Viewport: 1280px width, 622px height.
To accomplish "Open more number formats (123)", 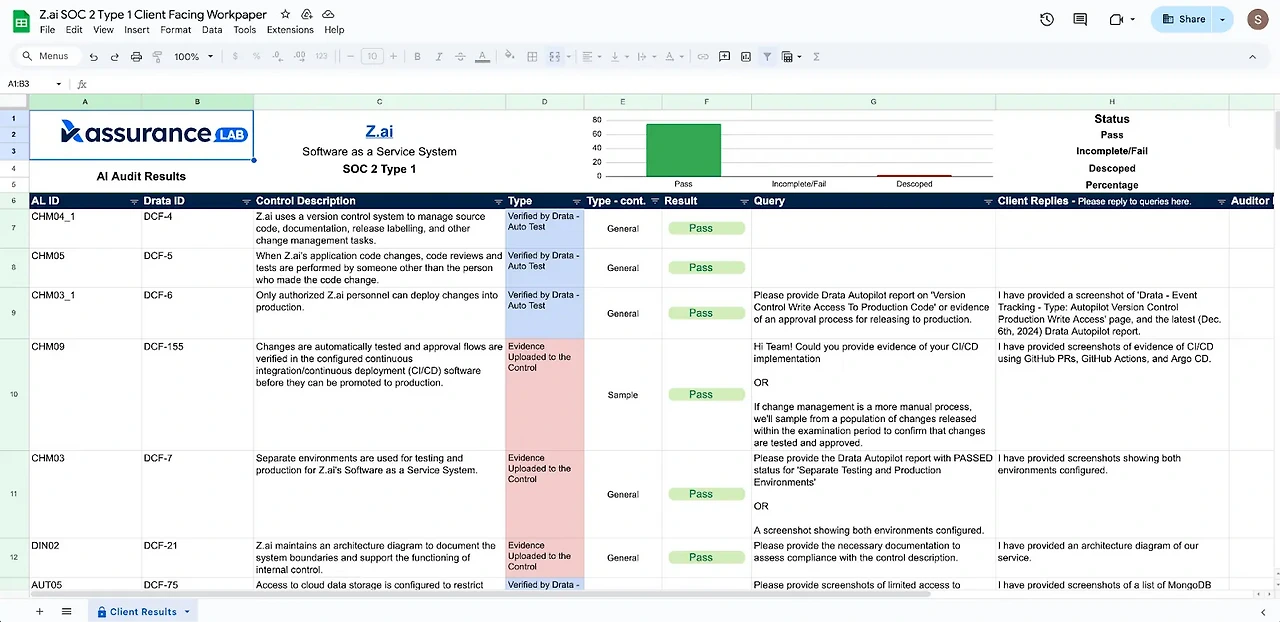I will (x=321, y=57).
